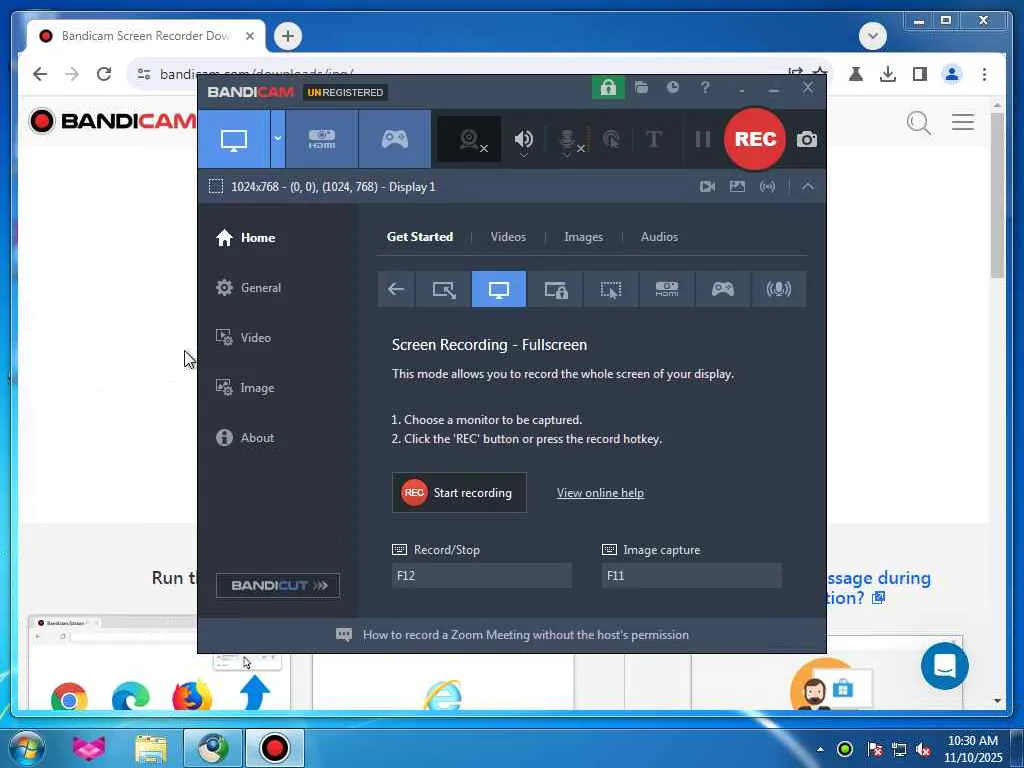
Task: Open Chrome downloads icon
Action: click(888, 74)
